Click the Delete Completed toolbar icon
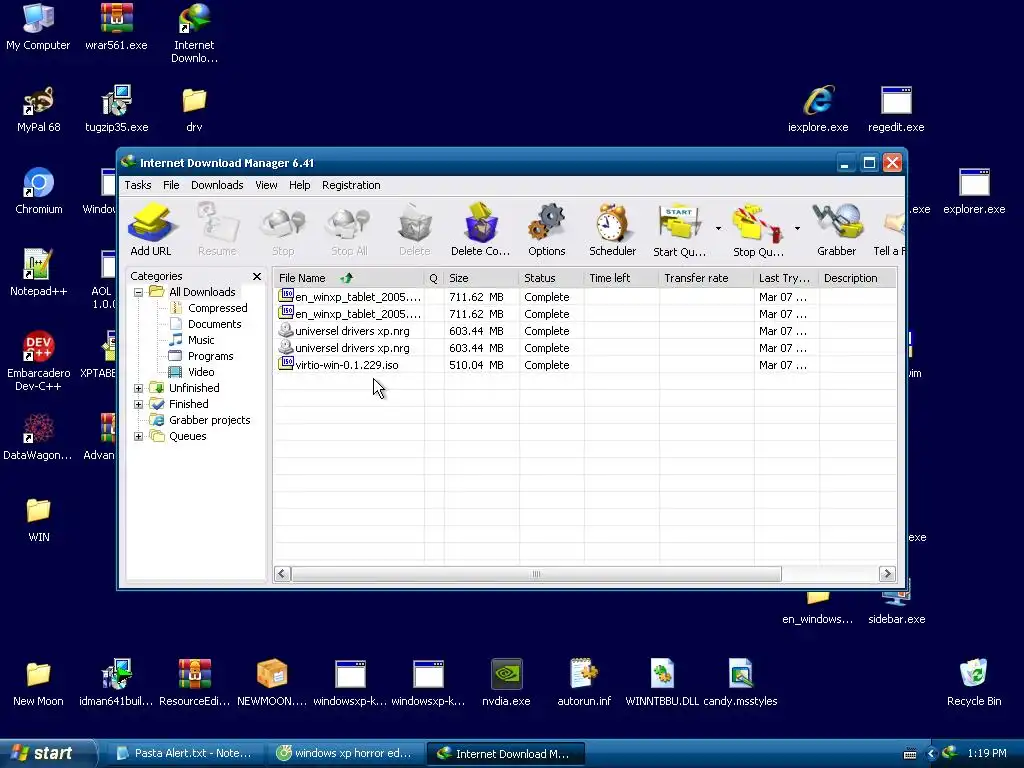1024x768 pixels. point(481,229)
